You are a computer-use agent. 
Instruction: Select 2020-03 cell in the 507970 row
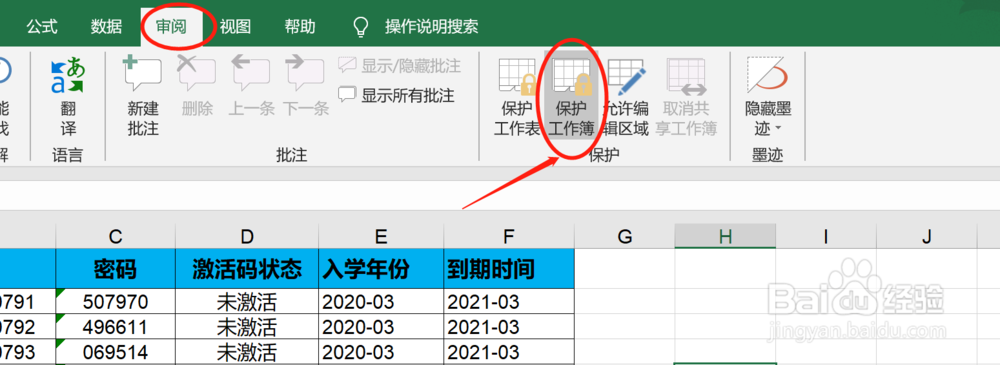pos(381,301)
